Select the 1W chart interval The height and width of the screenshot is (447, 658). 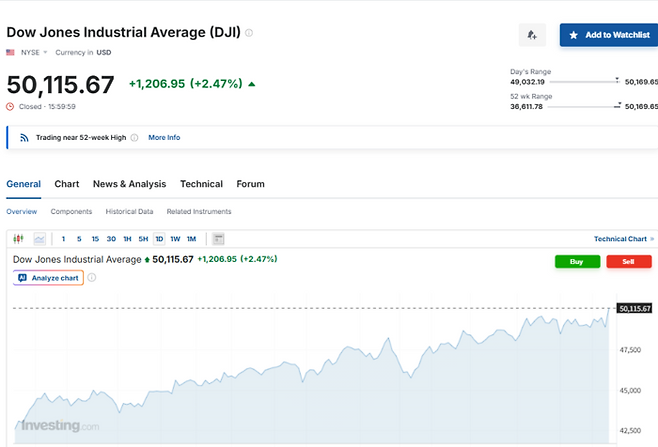click(x=175, y=239)
